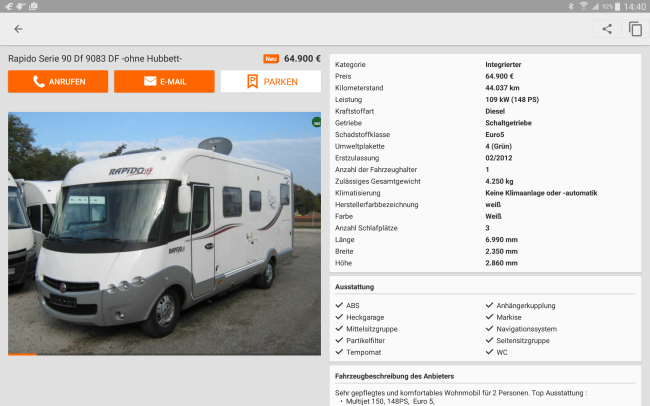Tap the bookmark icon in PARKEN

(252, 81)
